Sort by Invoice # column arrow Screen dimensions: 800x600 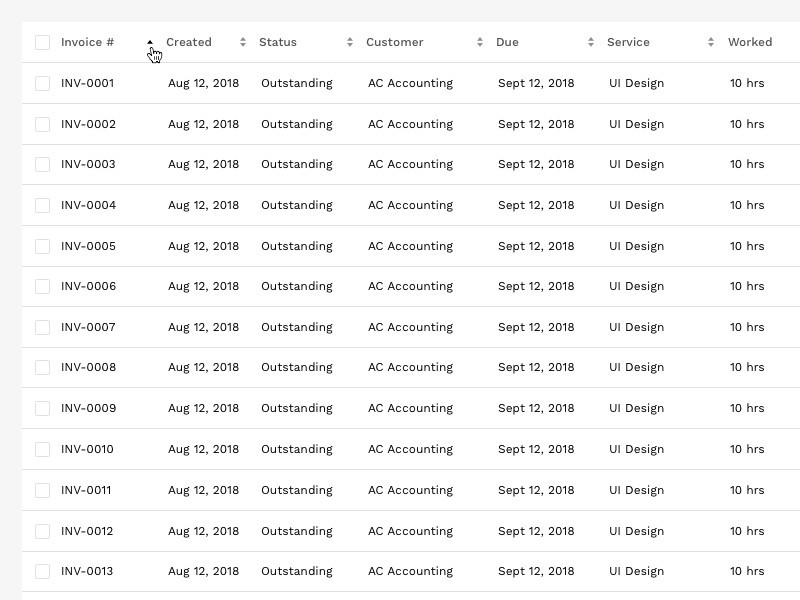[150, 42]
